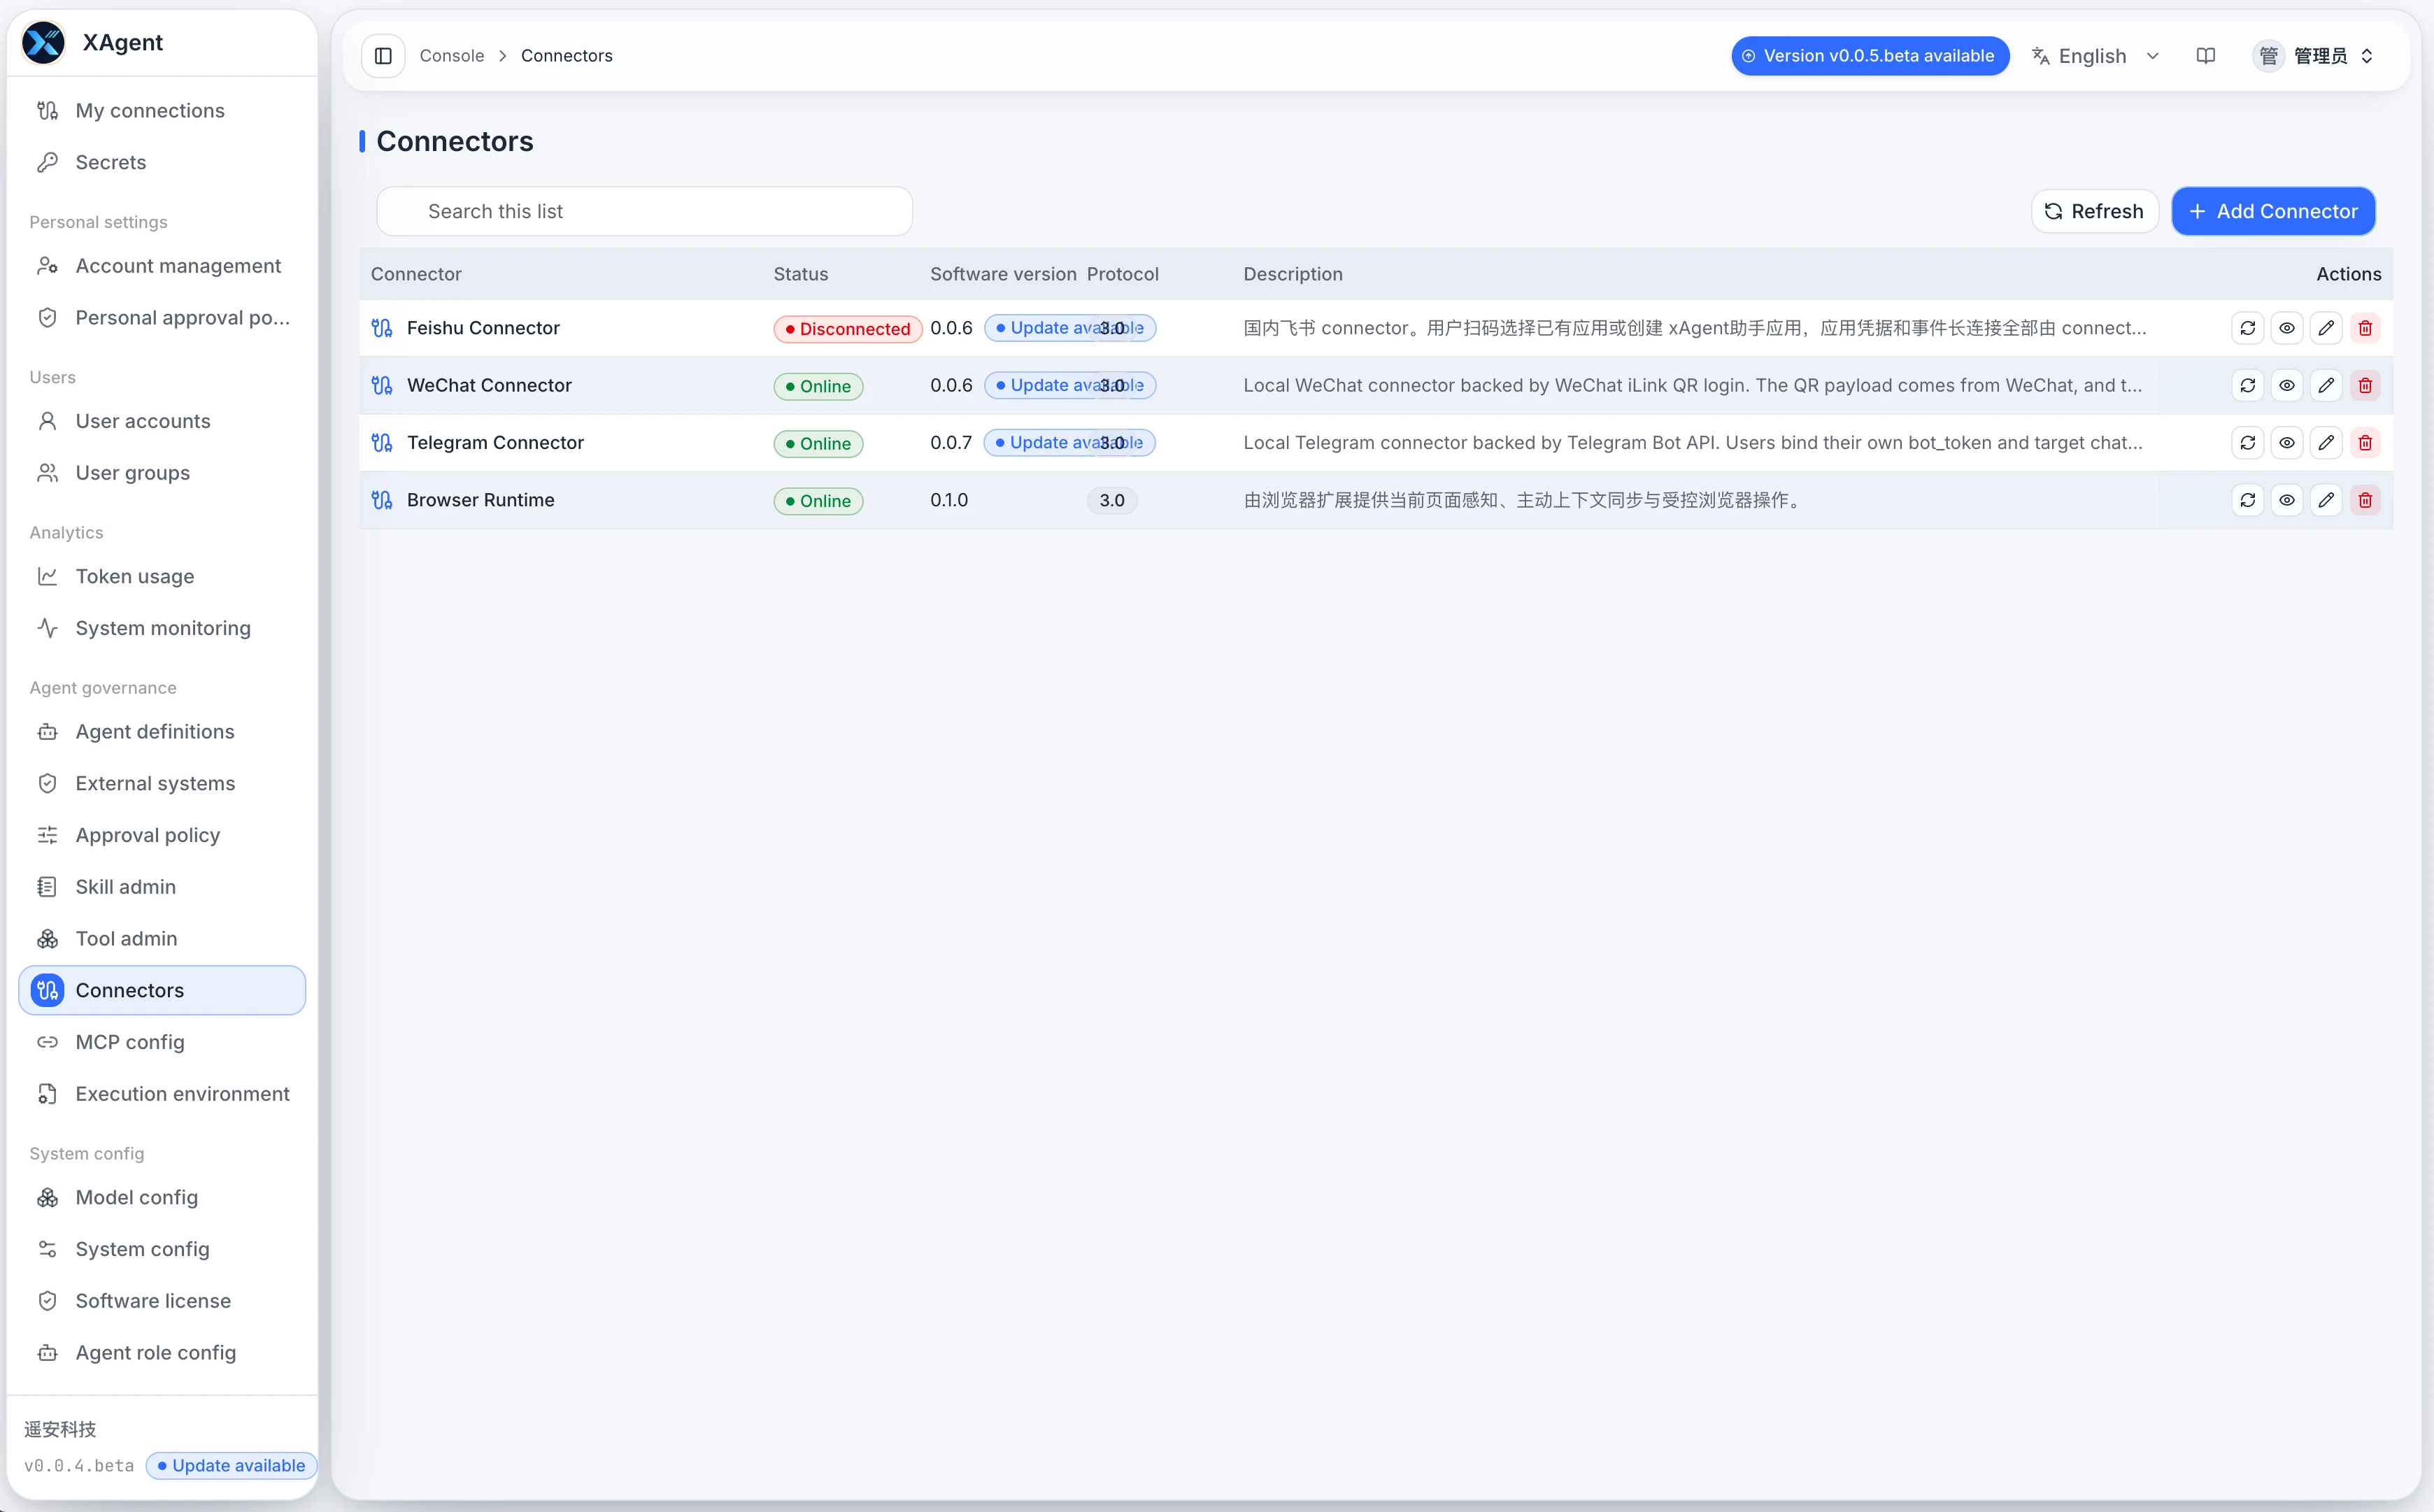Viewport: 2434px width, 1512px height.
Task: Click the Telegram Connector row icon
Action: click(382, 442)
